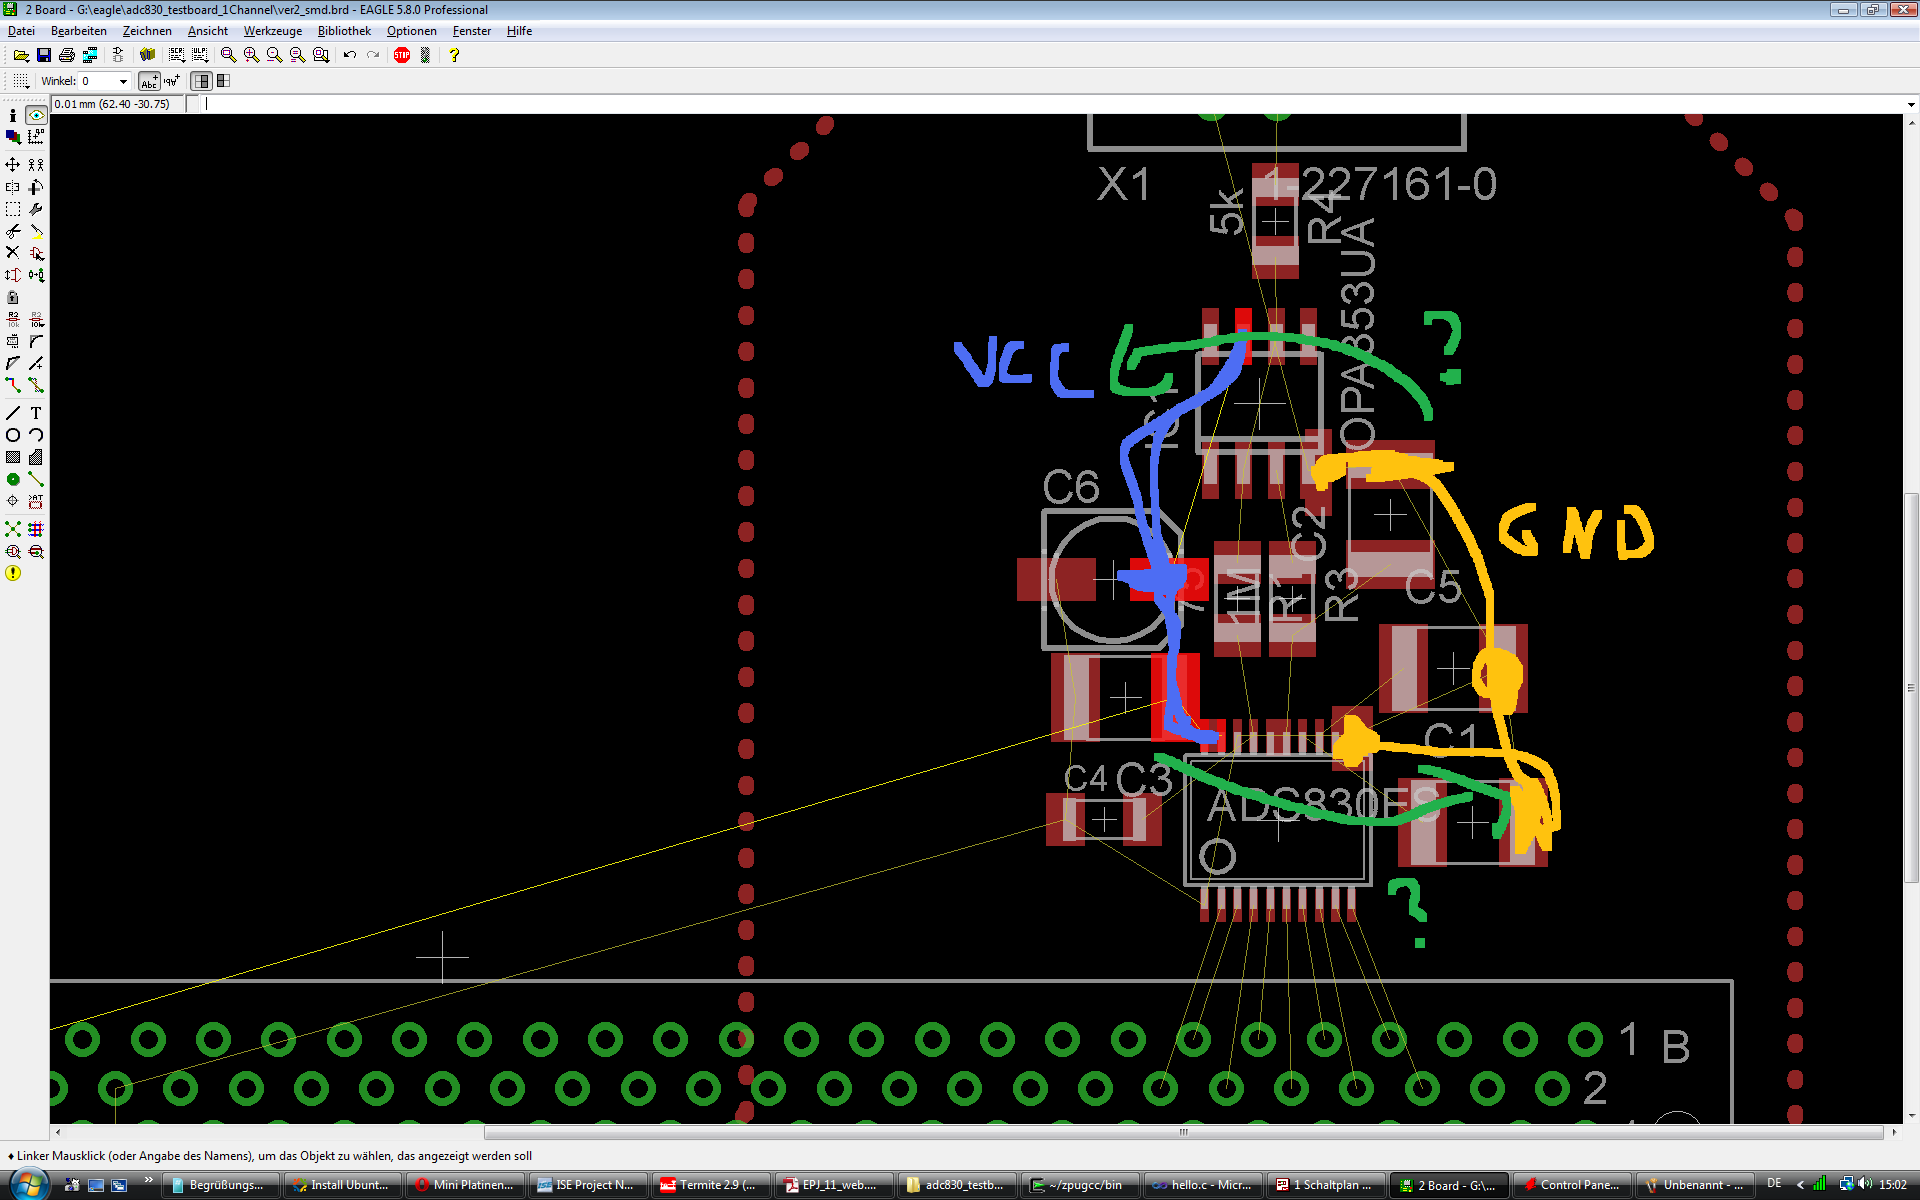Open the CAM processor icon
The height and width of the screenshot is (1200, 1920).
coord(90,55)
